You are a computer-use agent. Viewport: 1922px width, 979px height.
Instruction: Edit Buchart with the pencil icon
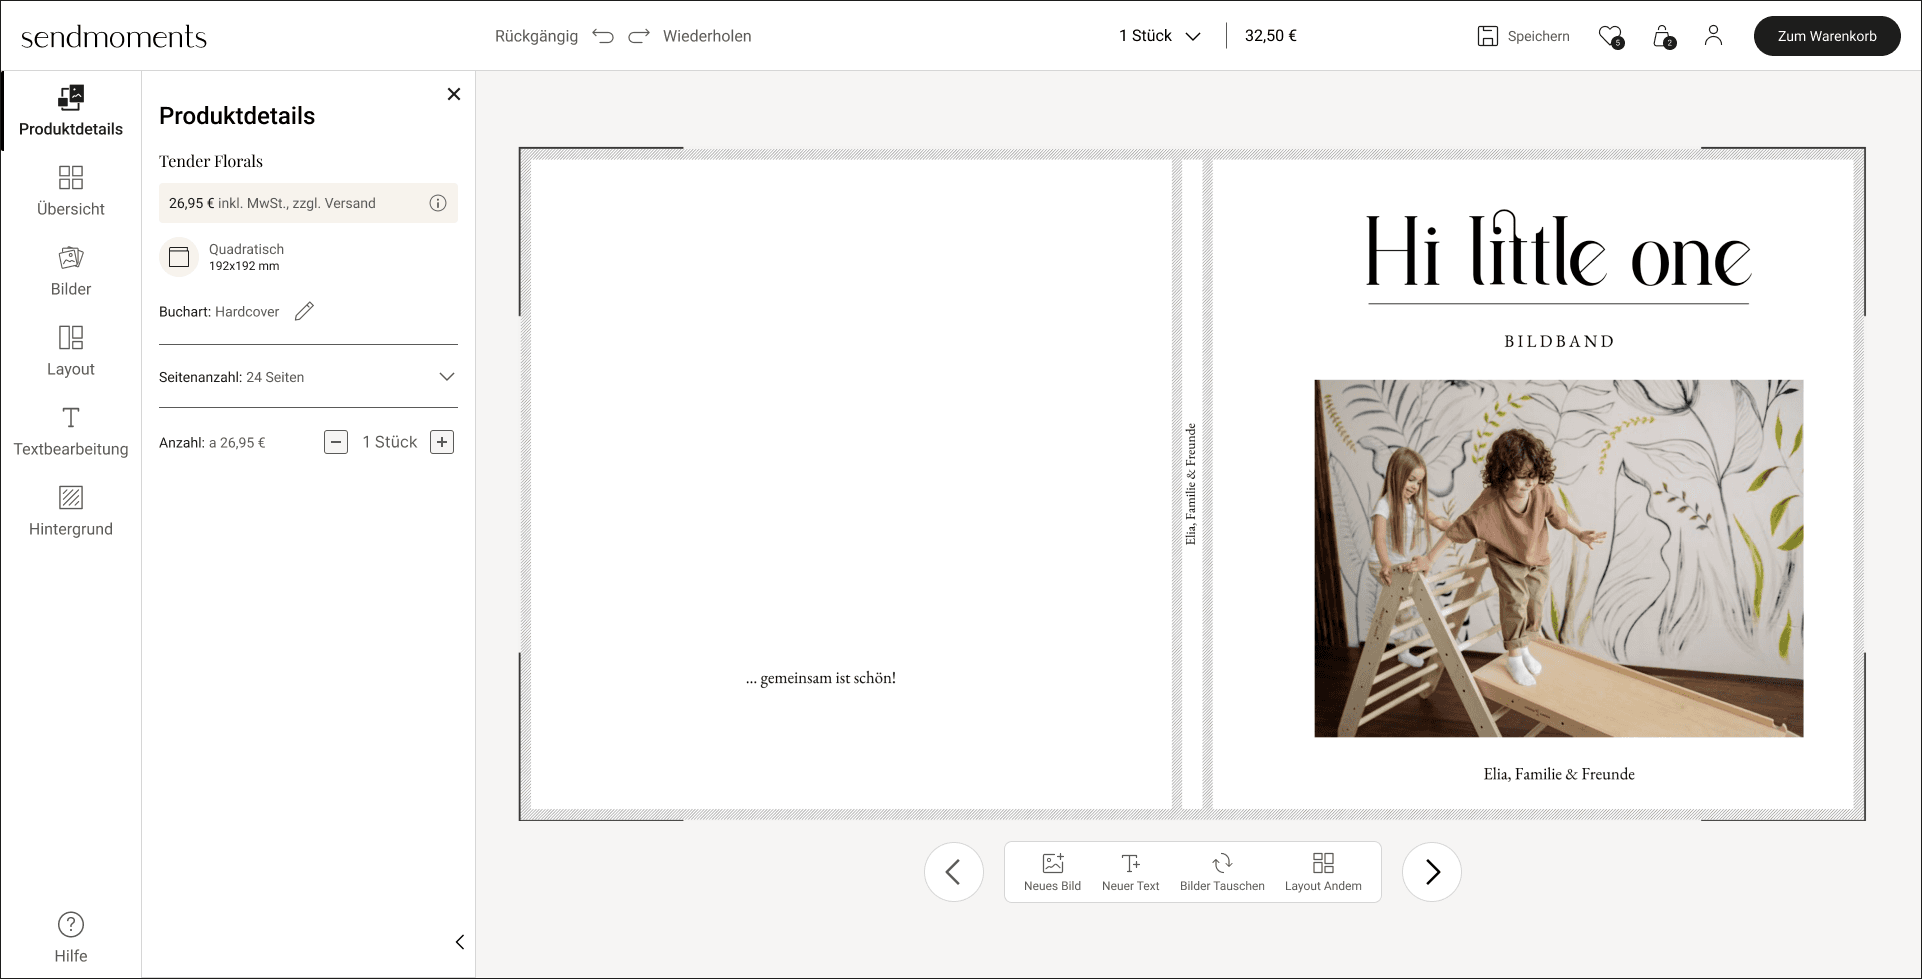pyautogui.click(x=305, y=311)
